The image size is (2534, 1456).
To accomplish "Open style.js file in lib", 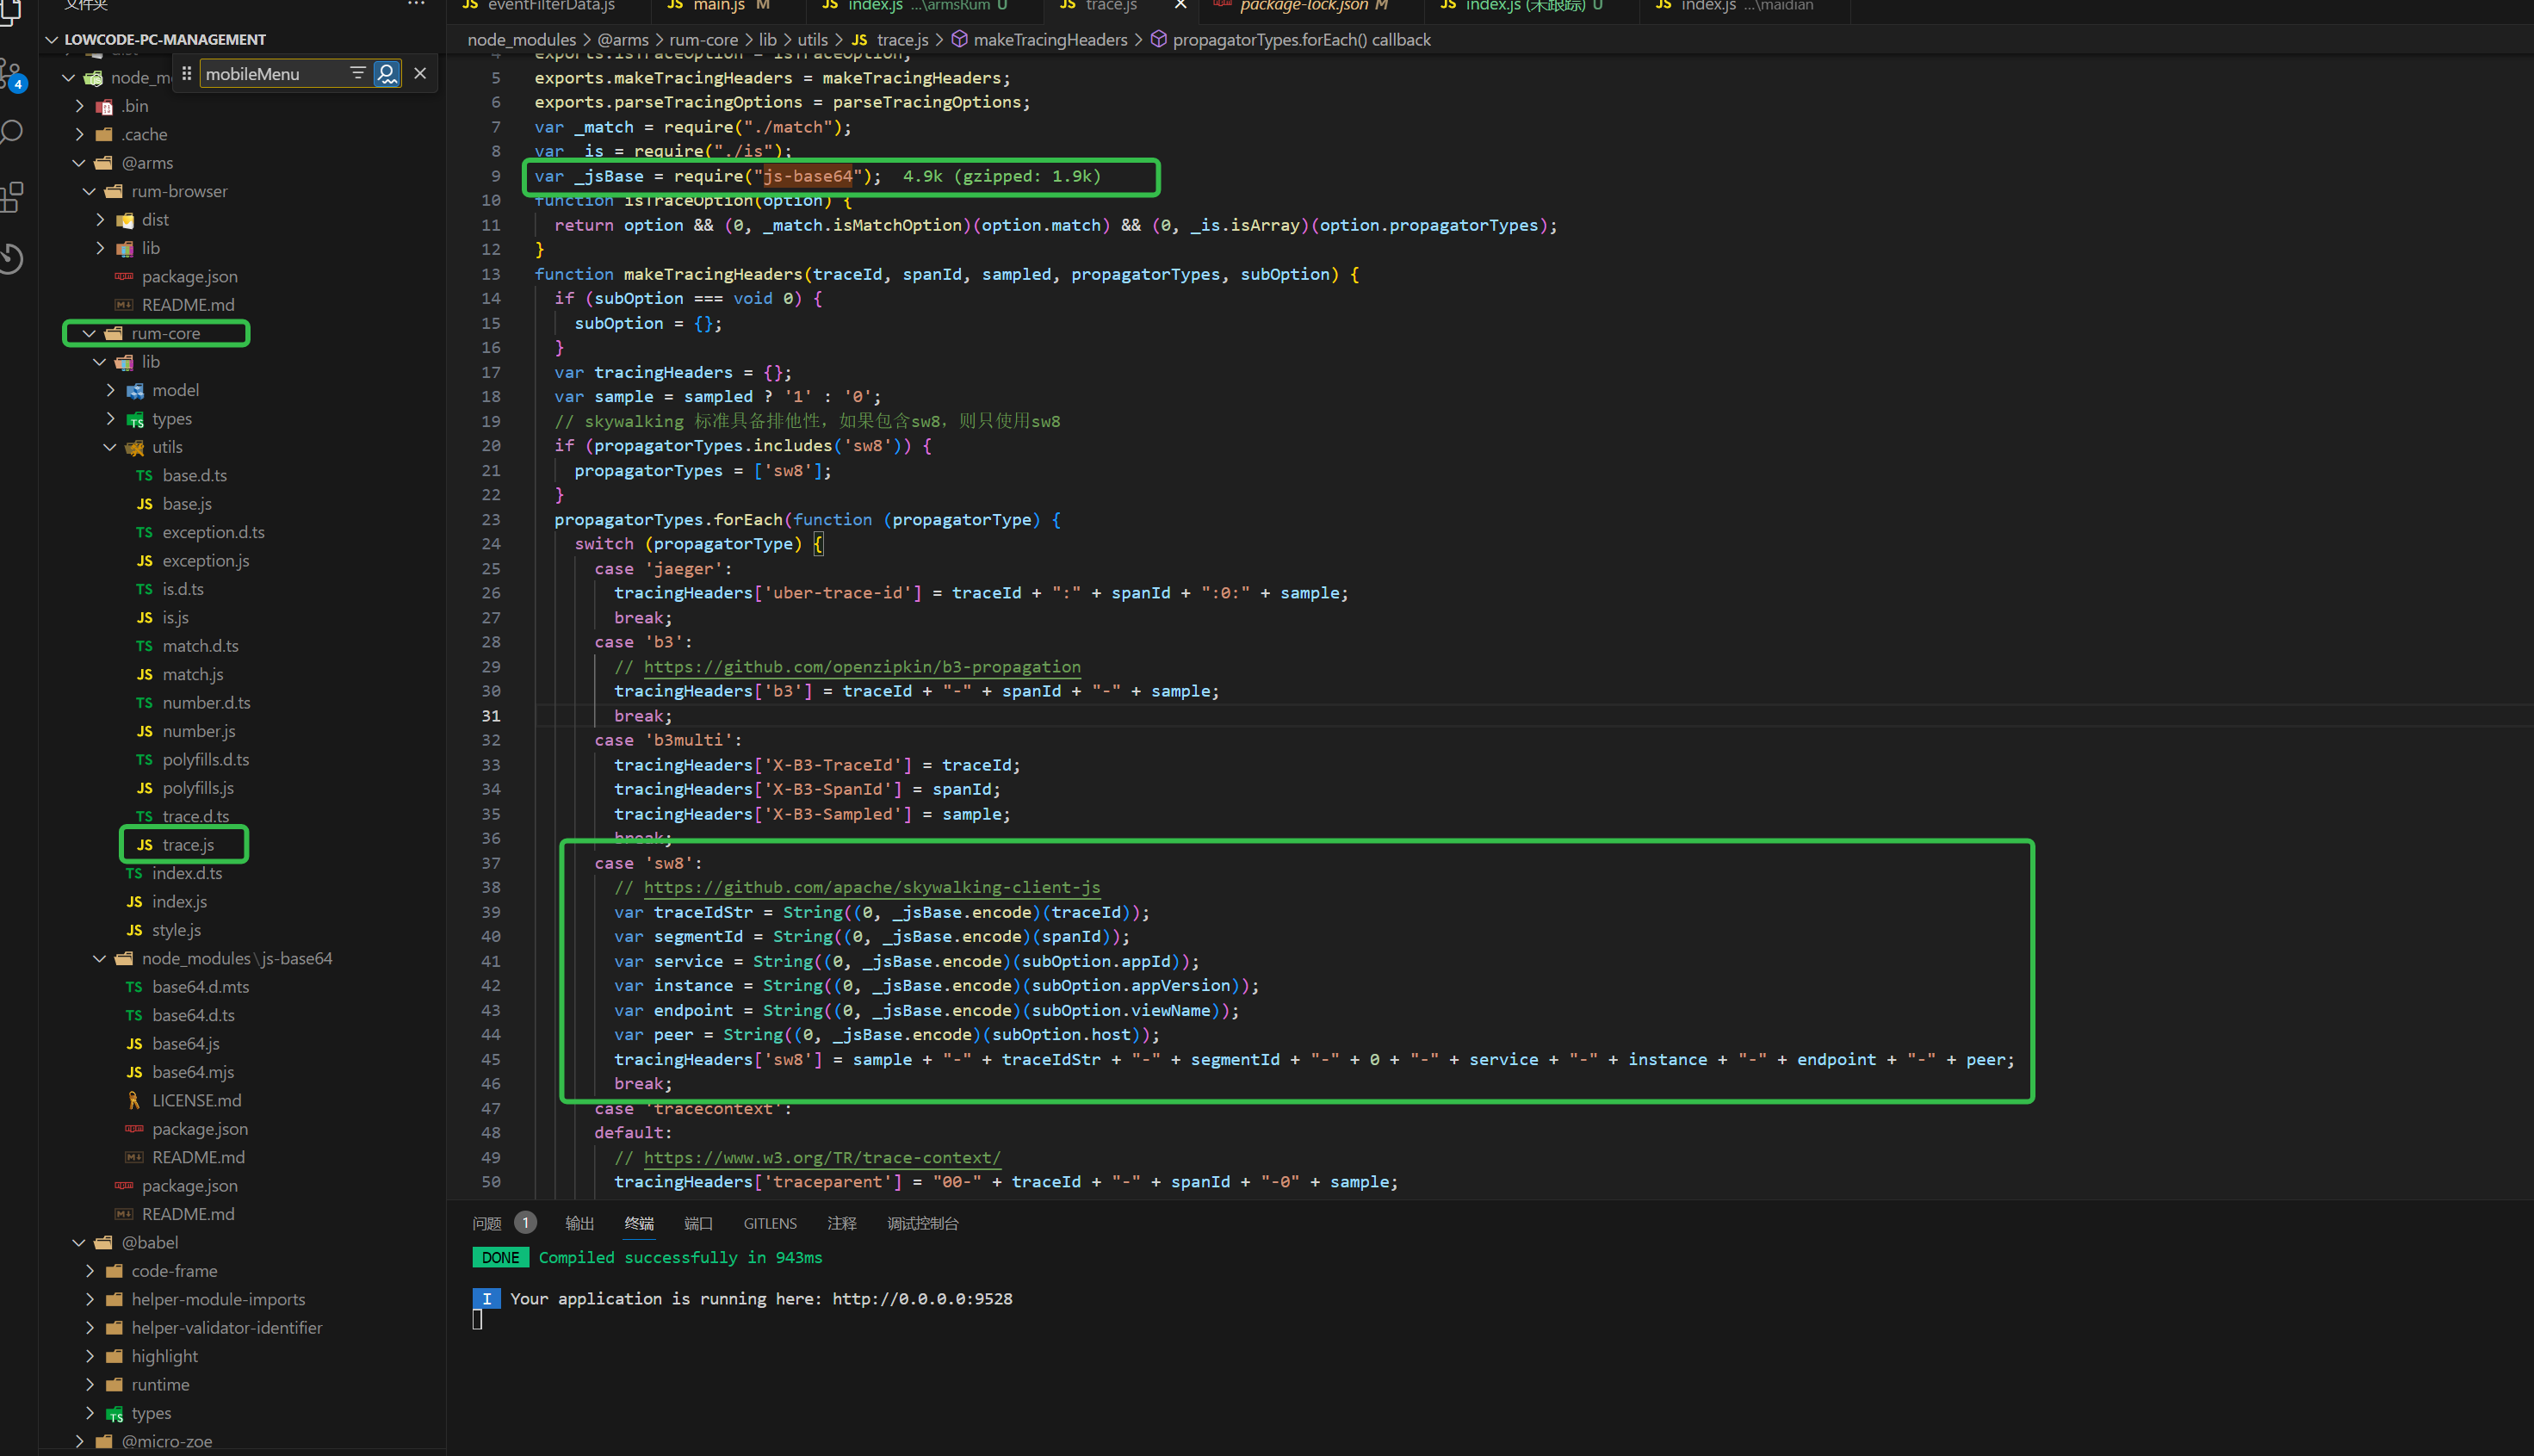I will (176, 930).
